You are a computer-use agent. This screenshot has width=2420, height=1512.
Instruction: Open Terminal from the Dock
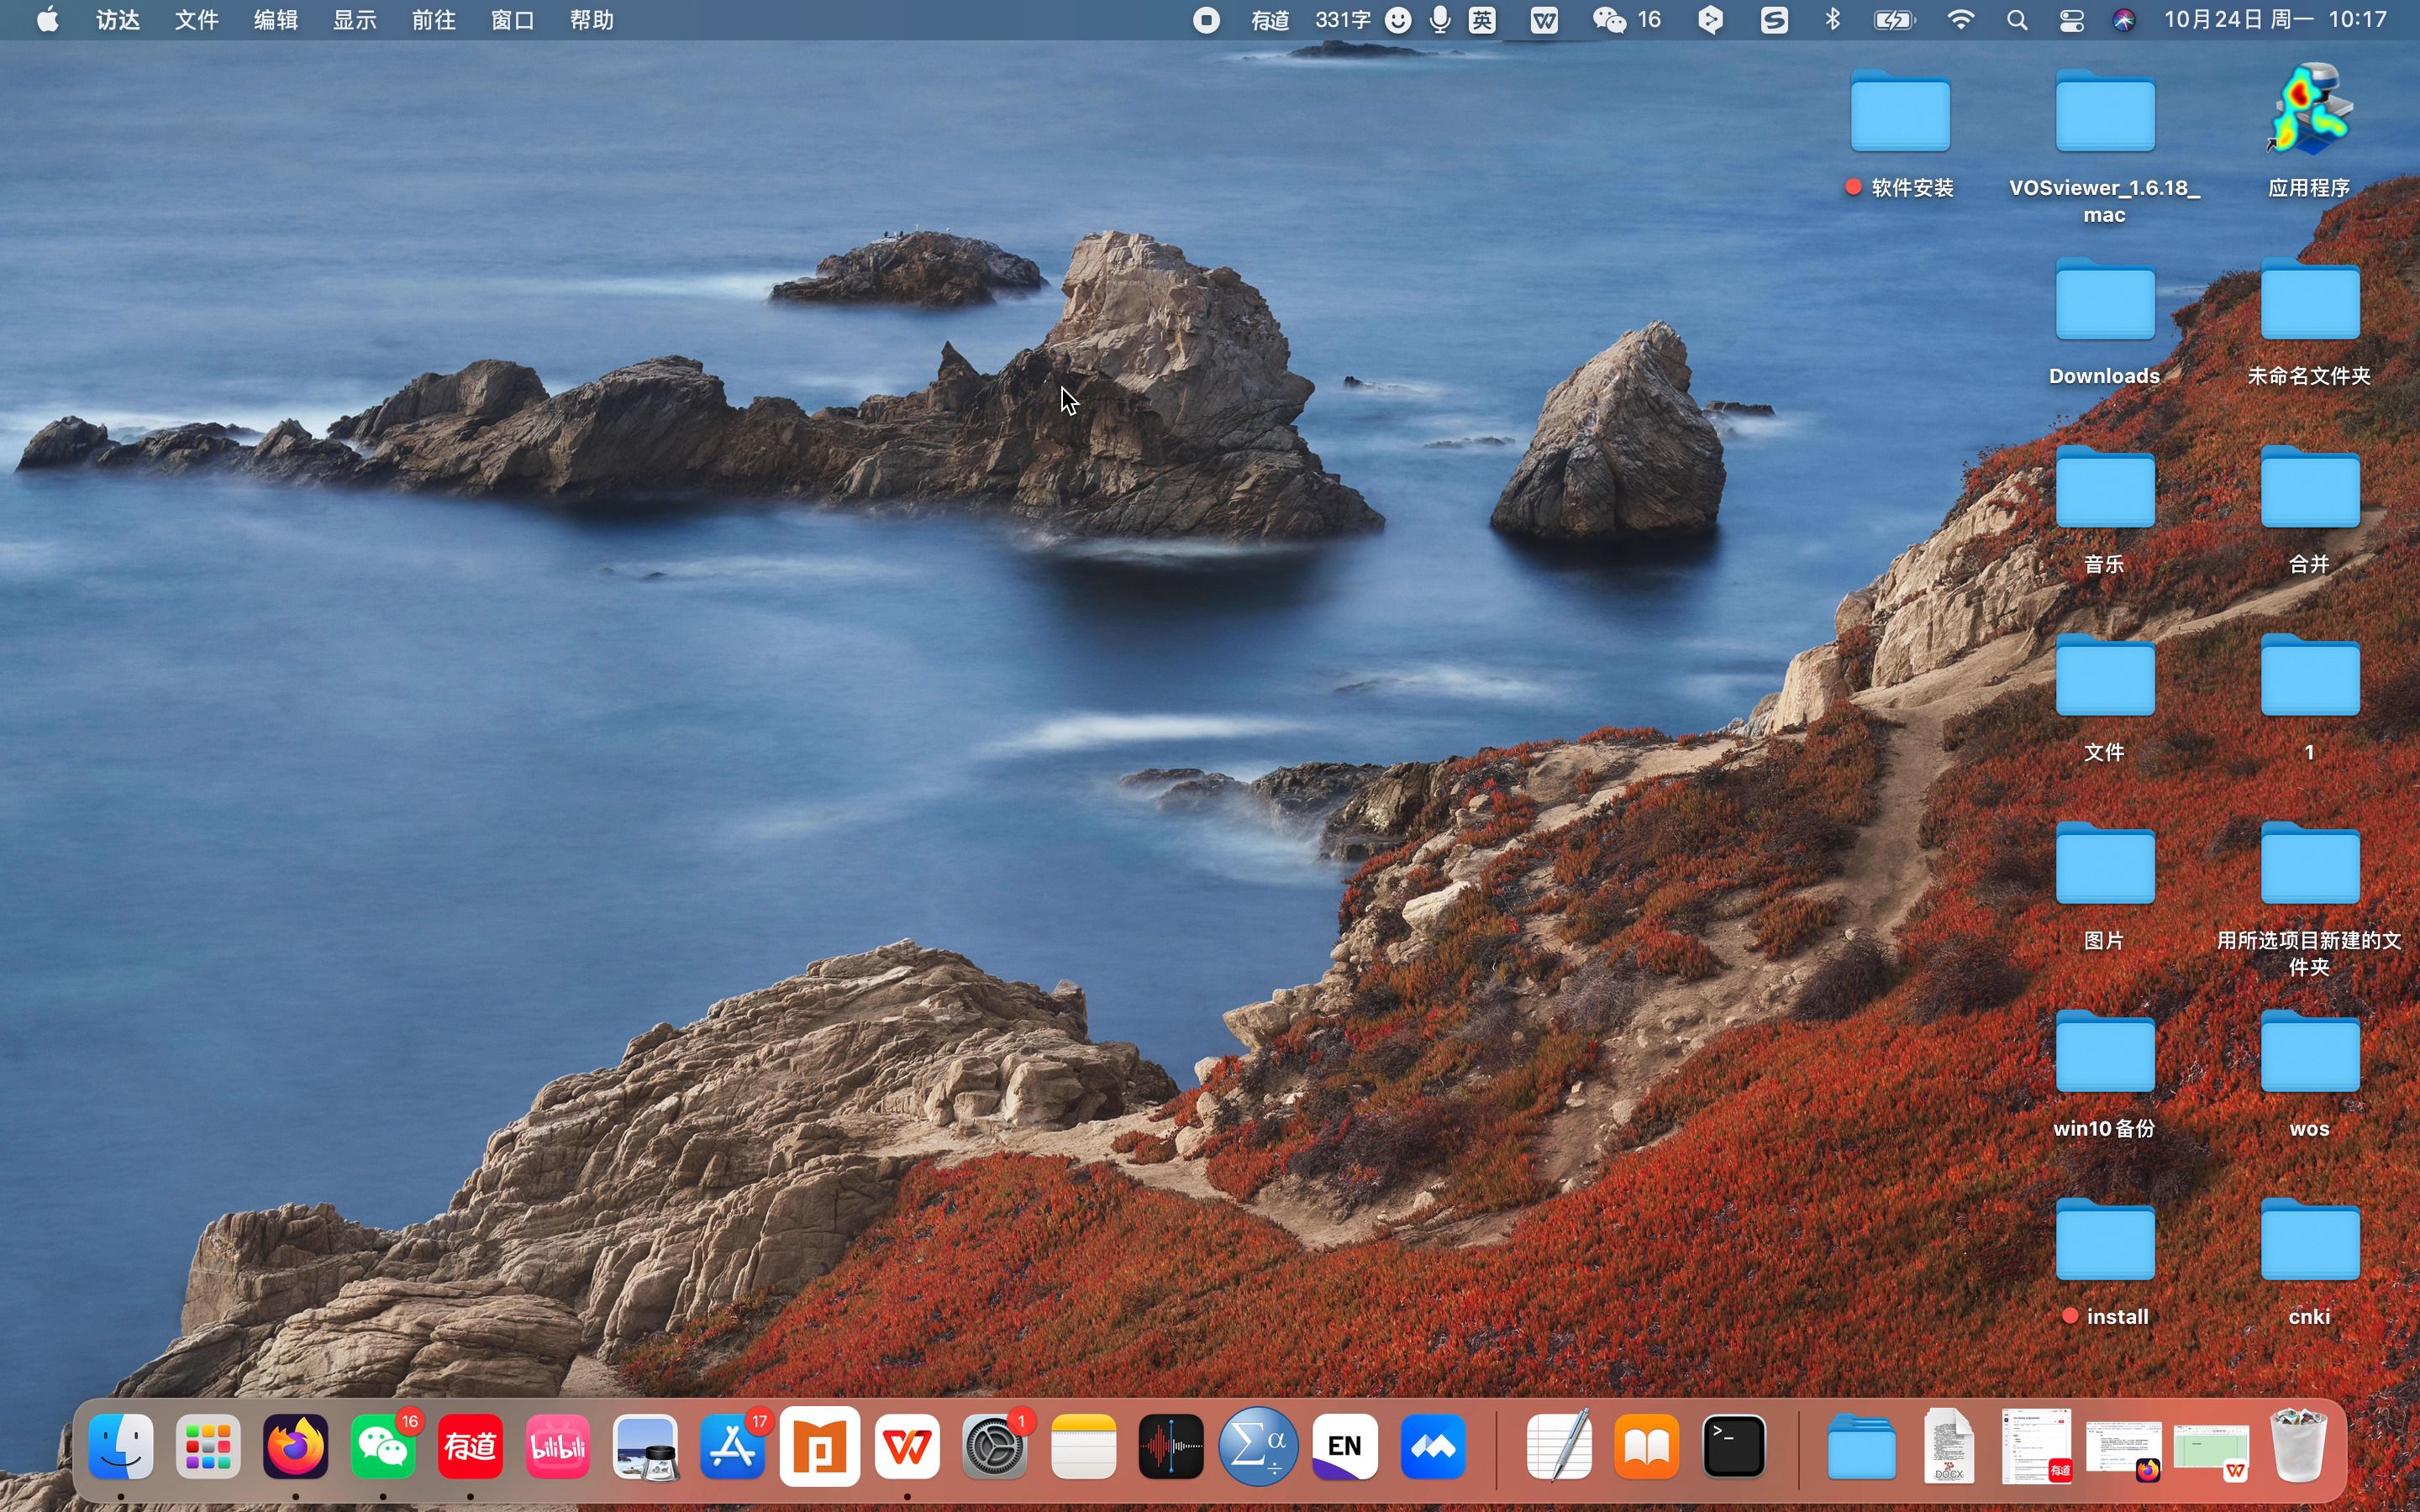1734,1446
